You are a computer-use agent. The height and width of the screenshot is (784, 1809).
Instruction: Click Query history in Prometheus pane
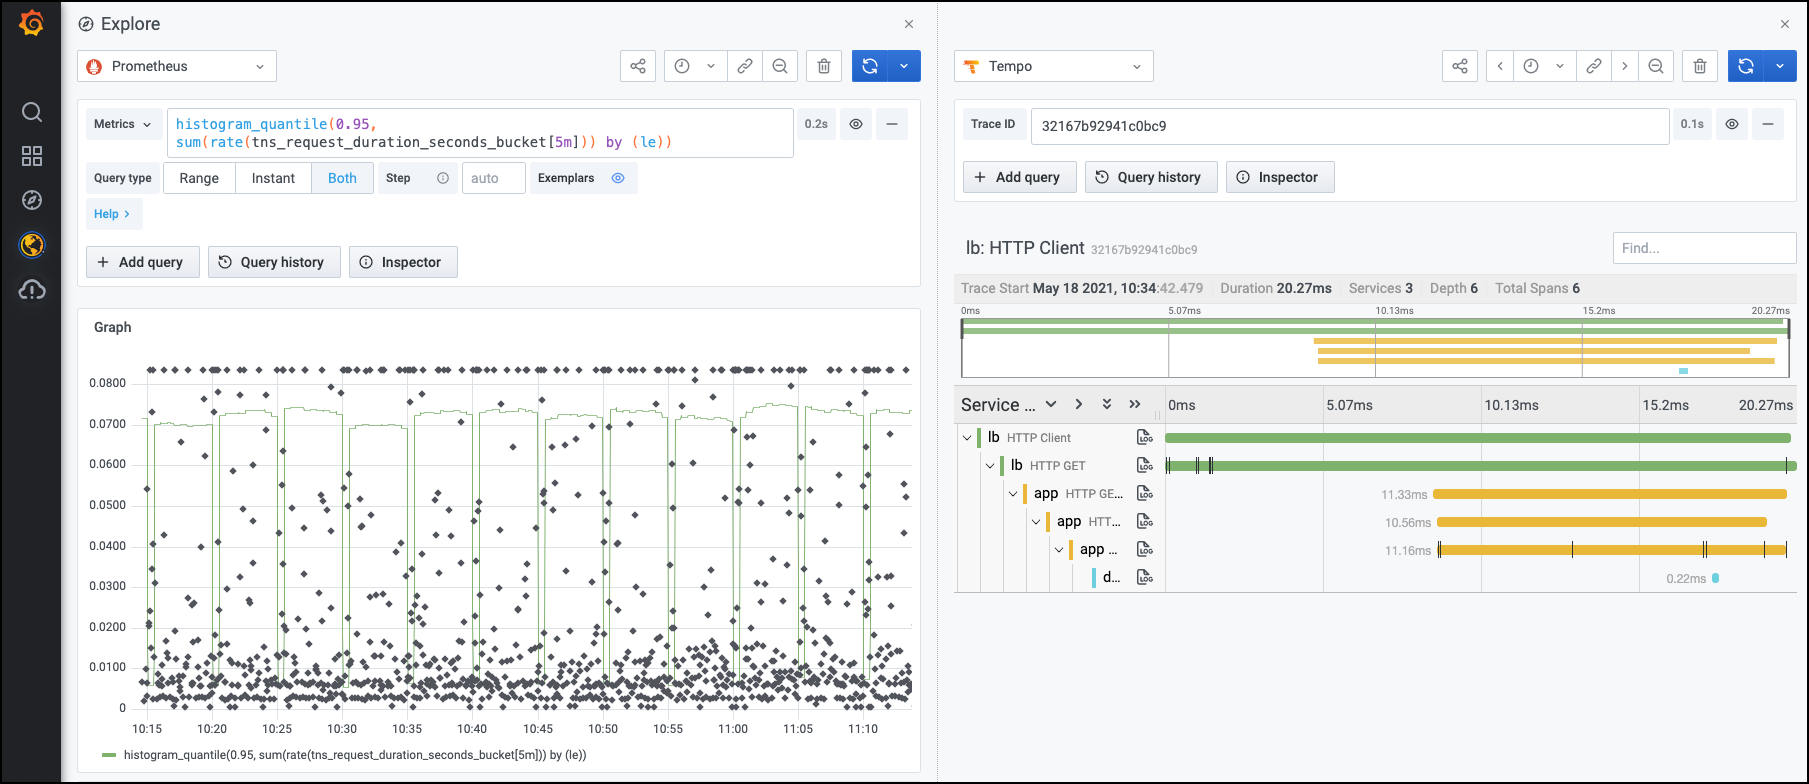click(272, 262)
